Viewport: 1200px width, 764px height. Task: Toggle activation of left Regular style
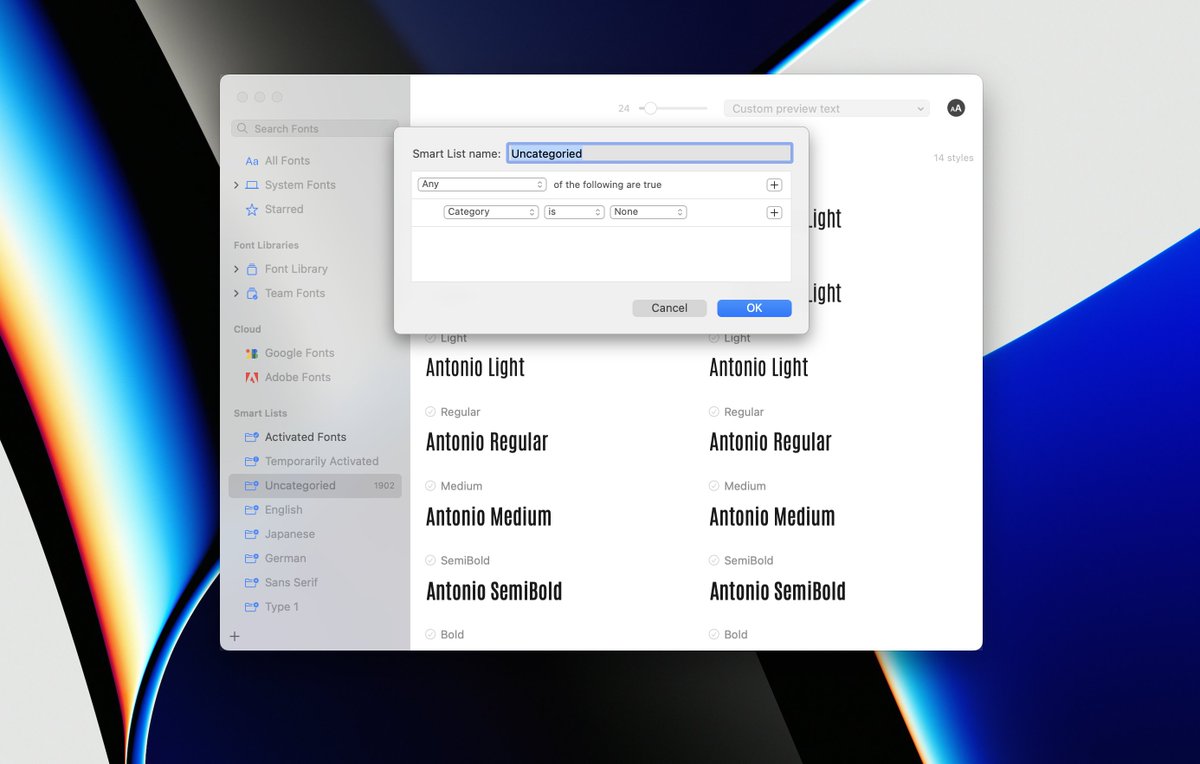click(x=431, y=412)
